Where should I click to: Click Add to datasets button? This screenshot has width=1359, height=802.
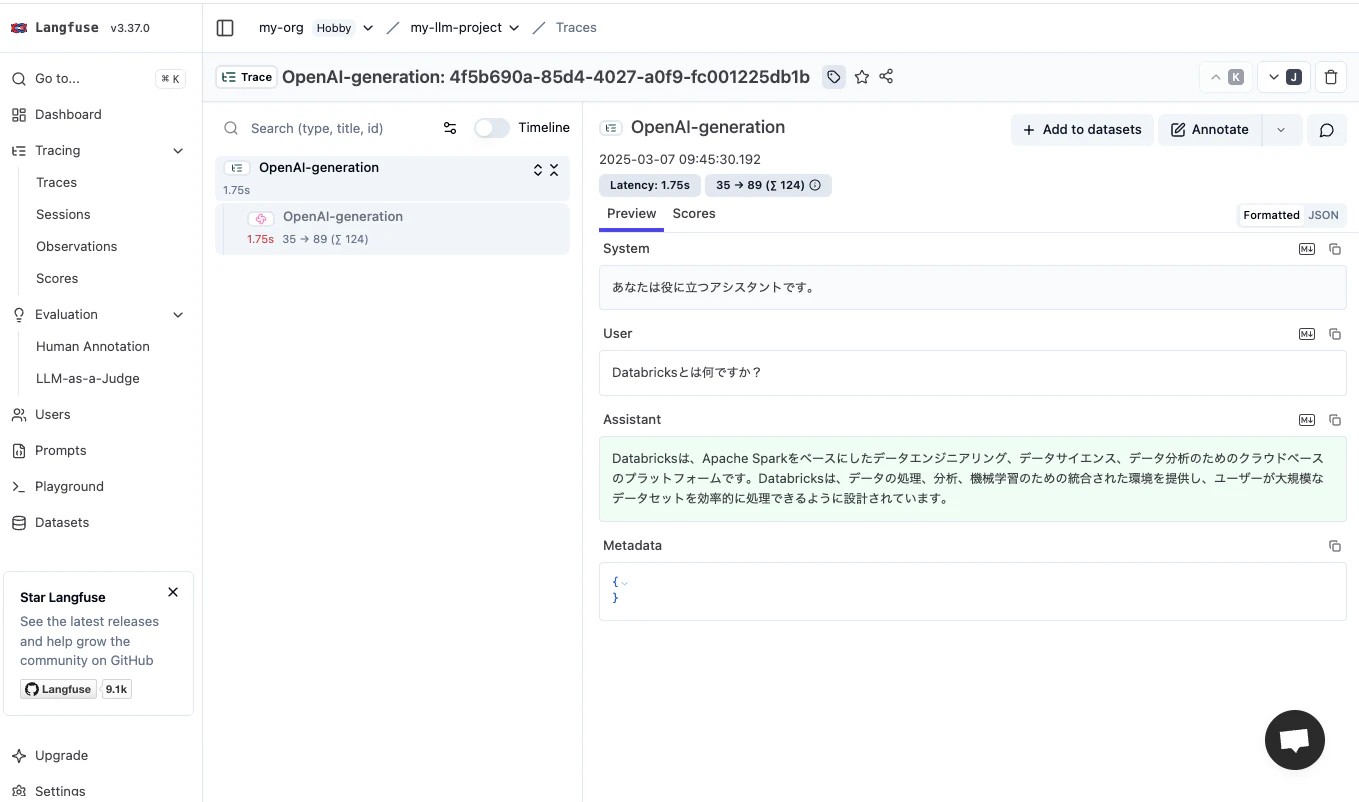(1082, 130)
